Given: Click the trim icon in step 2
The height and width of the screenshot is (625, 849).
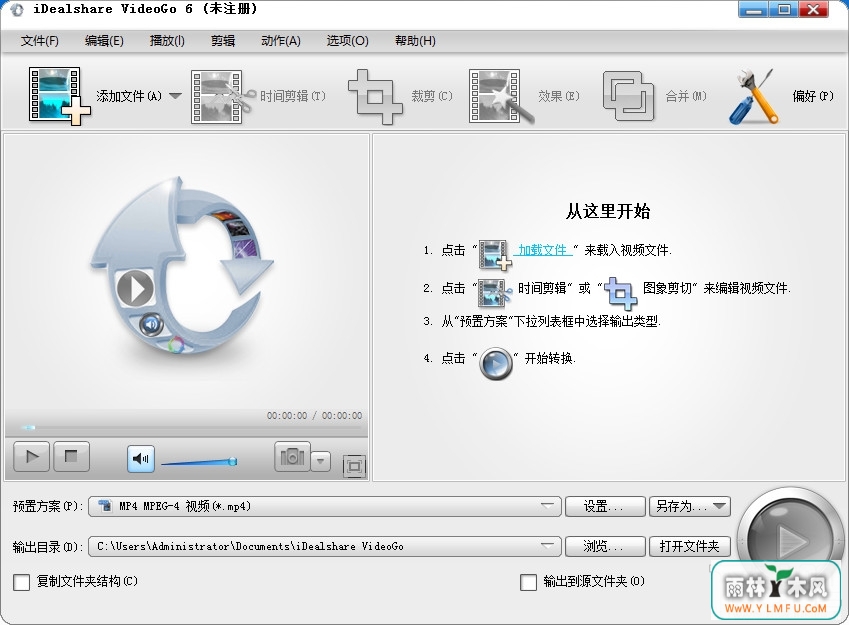Looking at the screenshot, I should 495,292.
